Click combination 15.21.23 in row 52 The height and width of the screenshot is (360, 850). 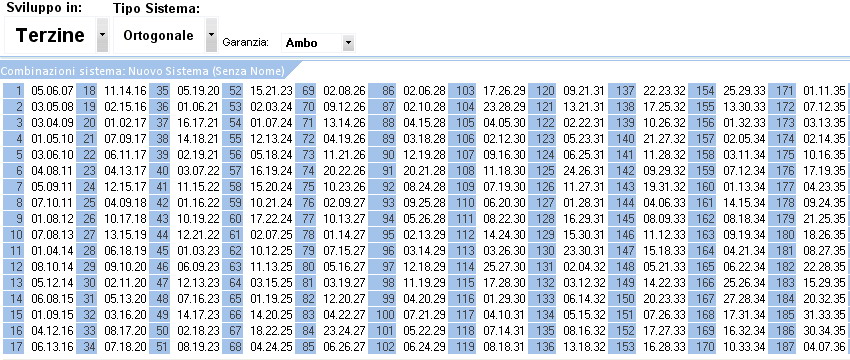point(272,91)
